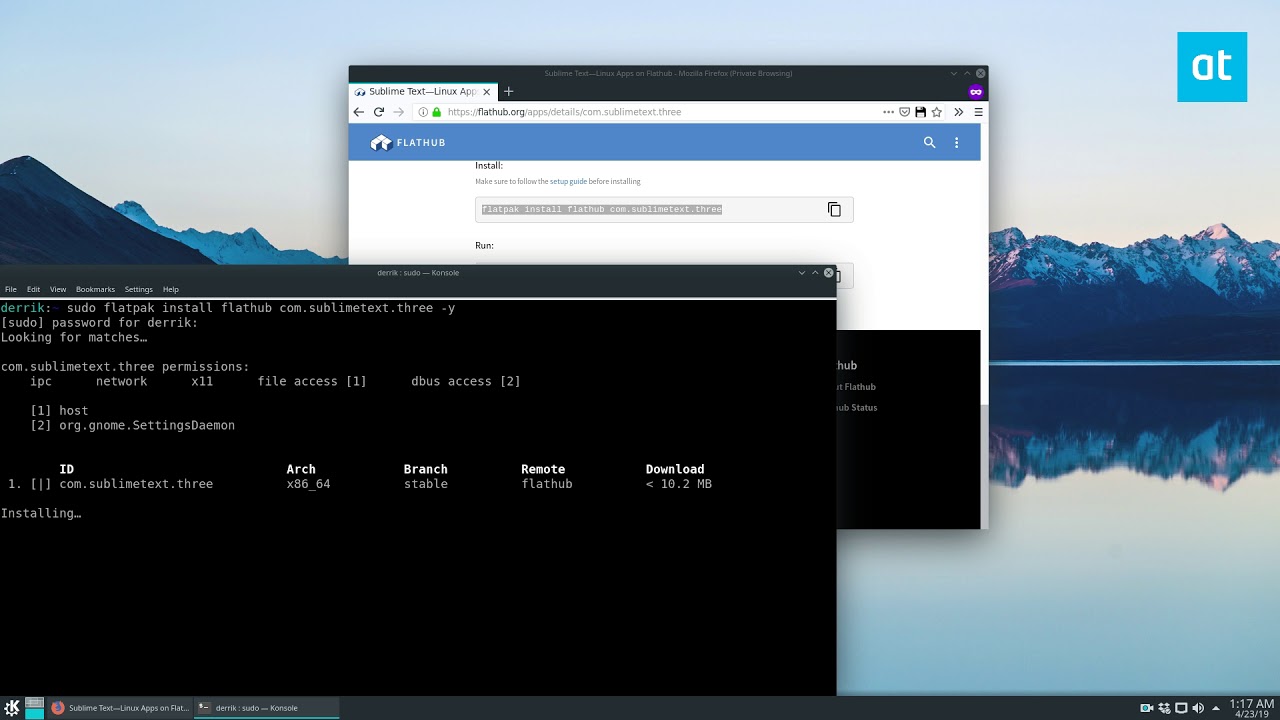Screen dimensions: 1280x720
Task: Click the floppy disk save icon
Action: click(921, 112)
